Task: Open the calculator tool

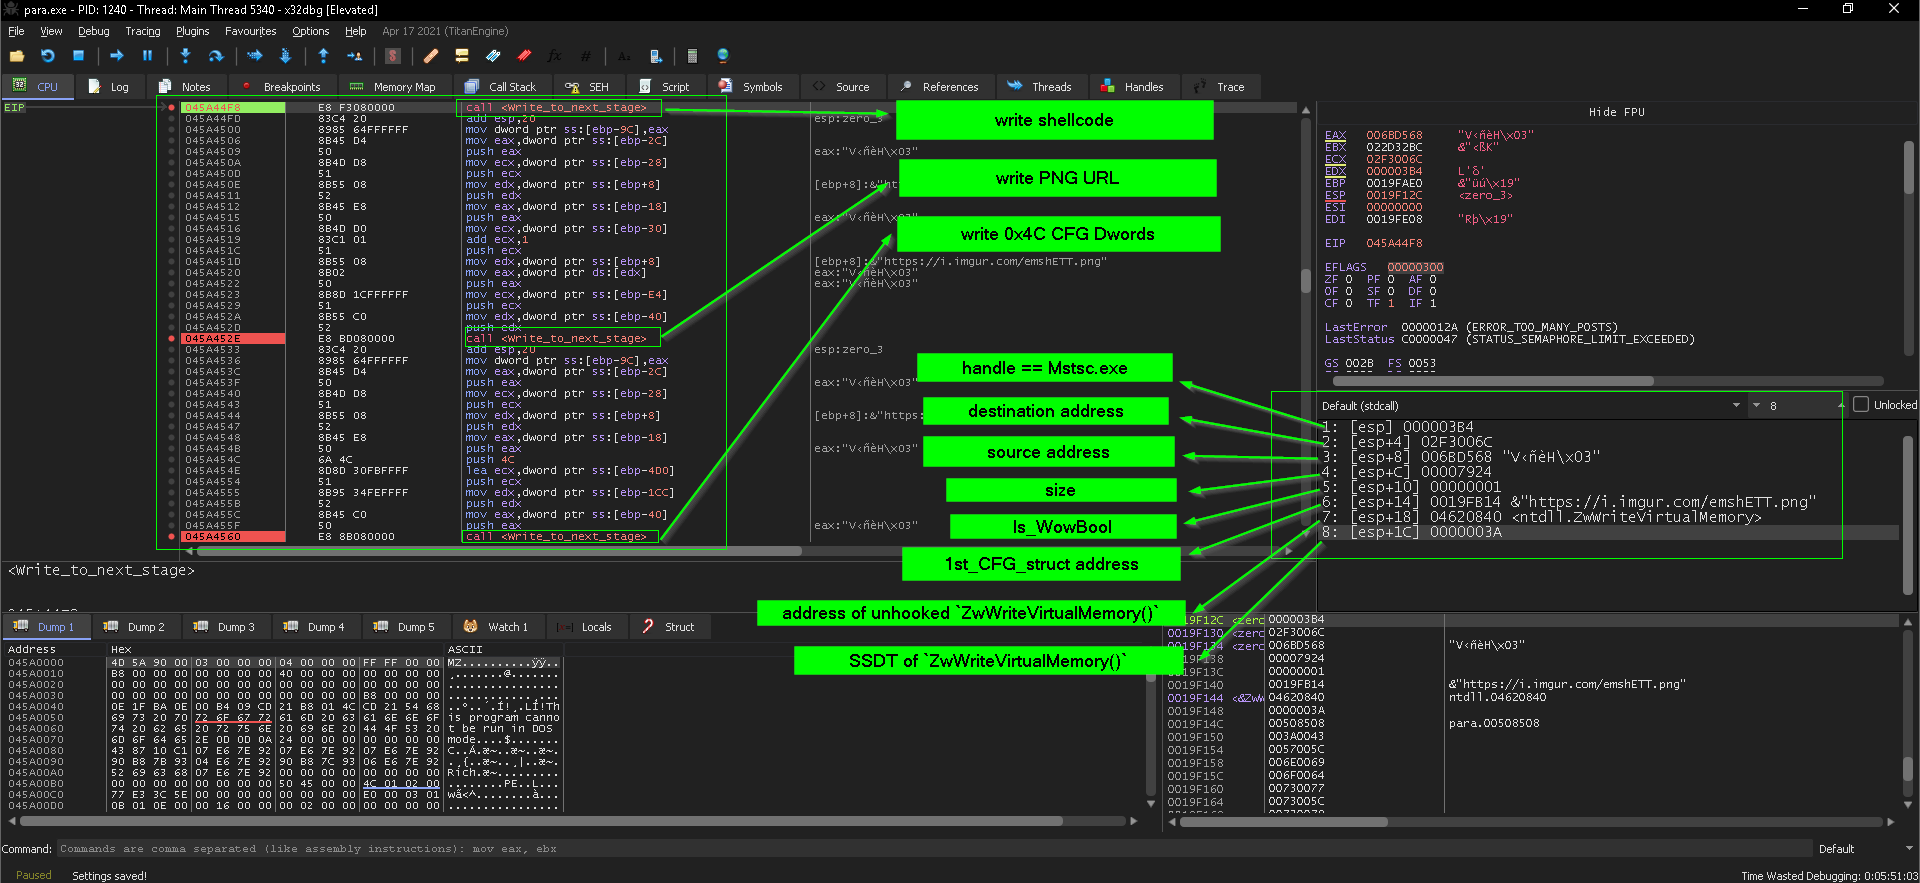Action: 692,56
